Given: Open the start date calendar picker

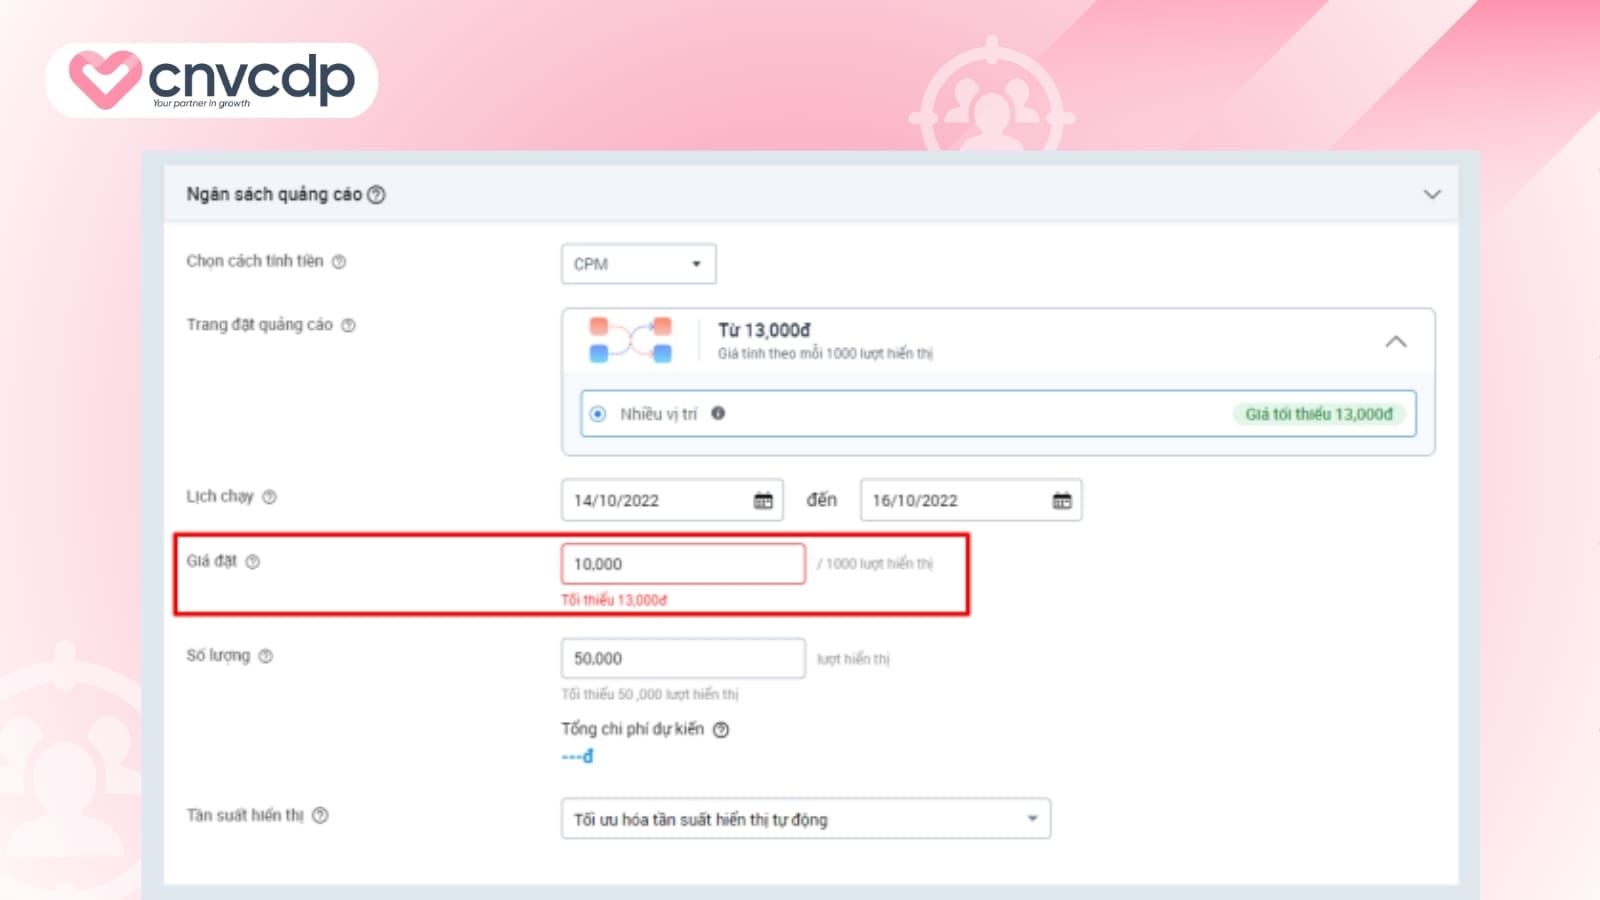Looking at the screenshot, I should coord(764,500).
